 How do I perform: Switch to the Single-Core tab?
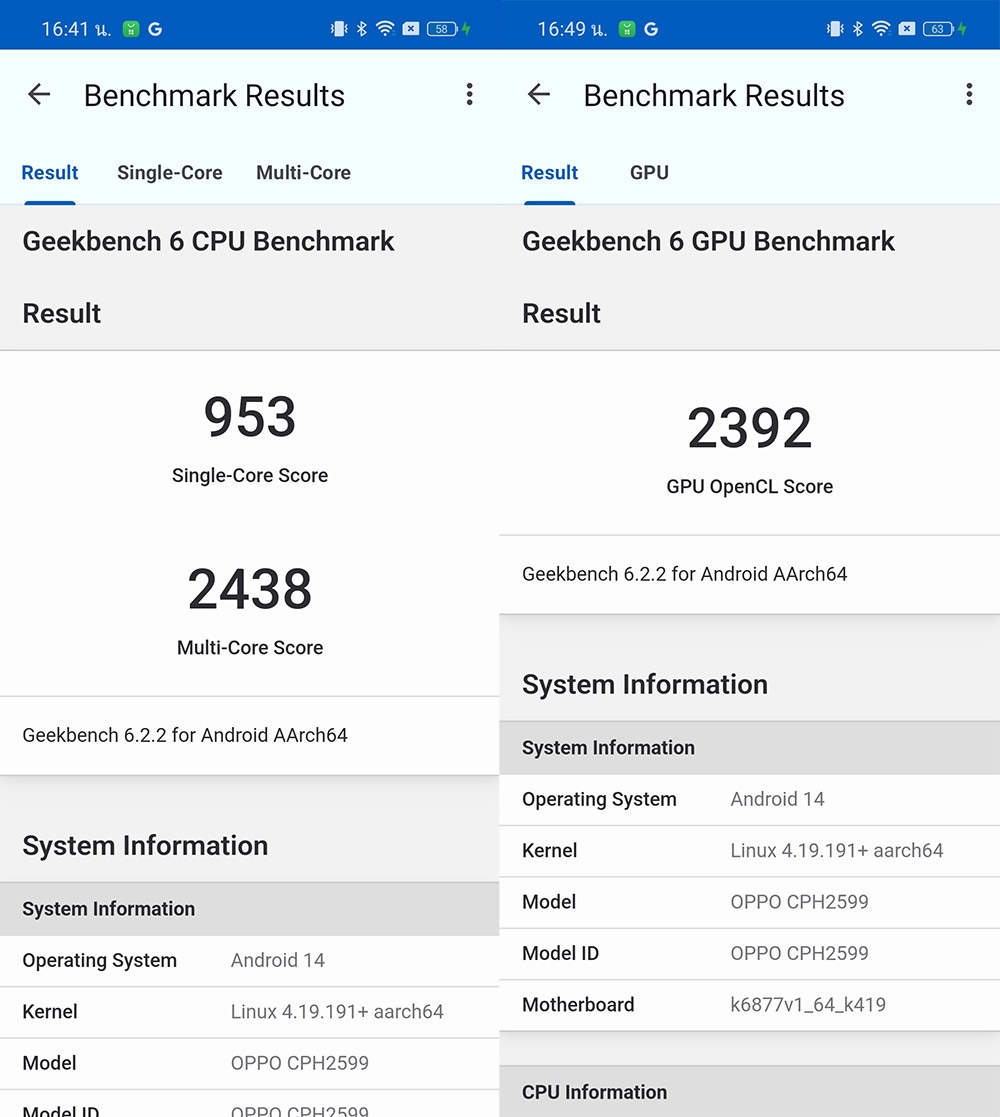[x=169, y=173]
